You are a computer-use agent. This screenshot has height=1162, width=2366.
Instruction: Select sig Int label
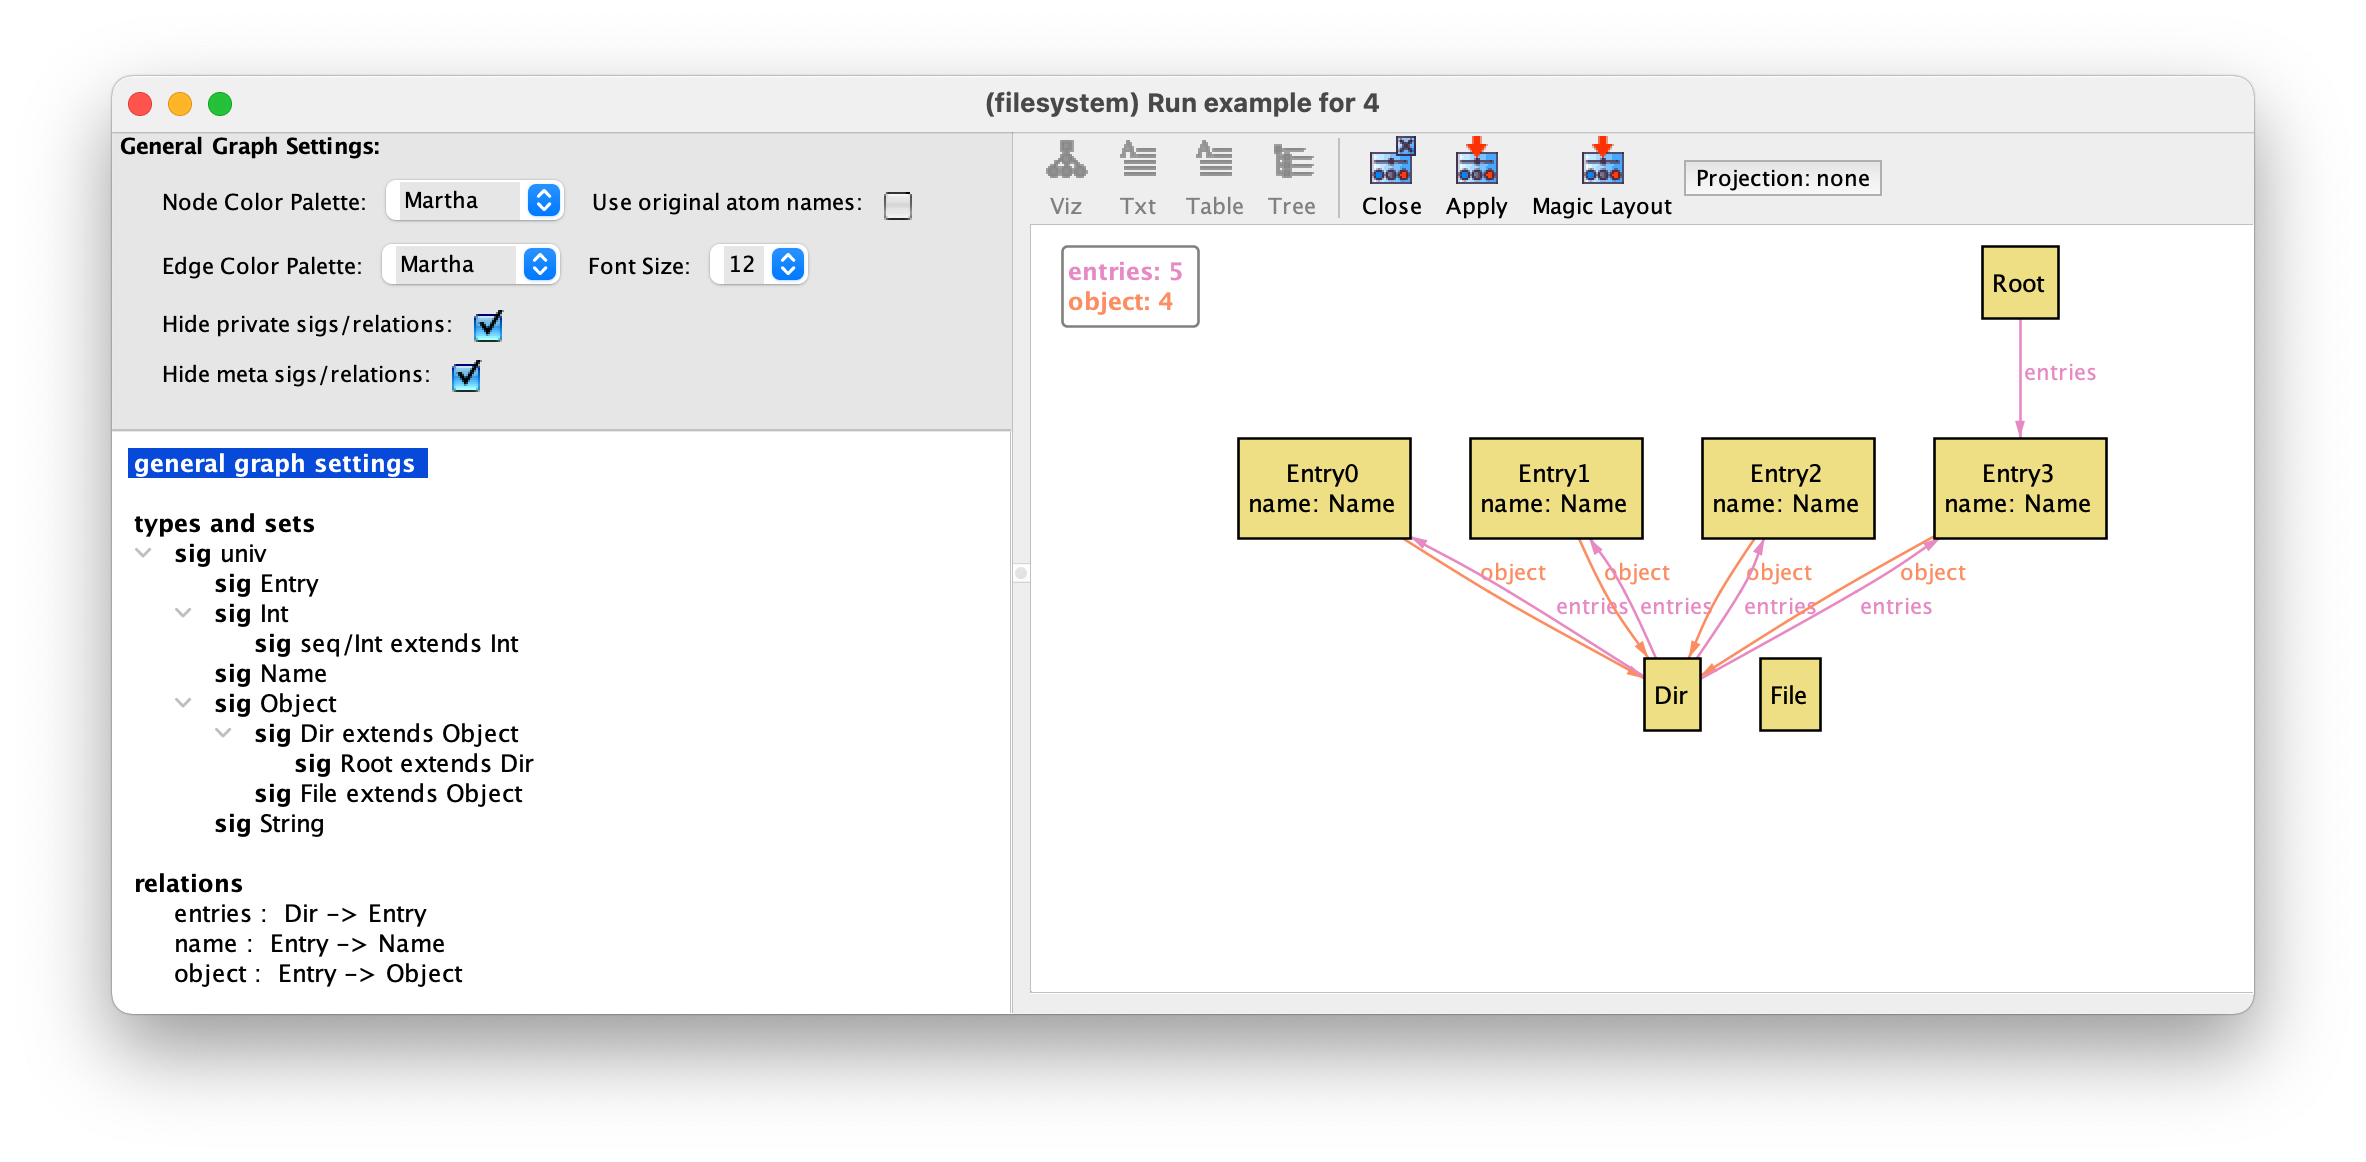click(251, 614)
